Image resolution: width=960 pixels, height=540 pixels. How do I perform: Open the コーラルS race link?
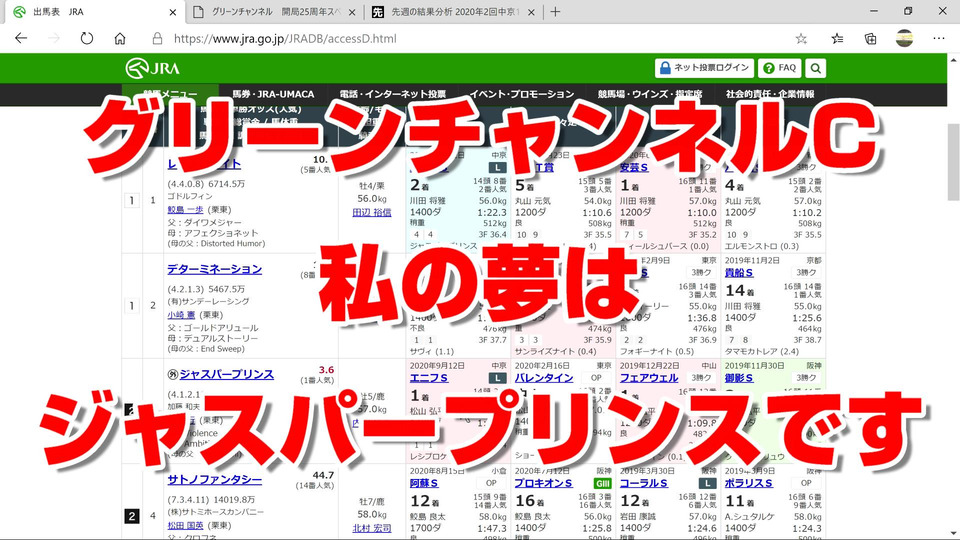pos(644,483)
